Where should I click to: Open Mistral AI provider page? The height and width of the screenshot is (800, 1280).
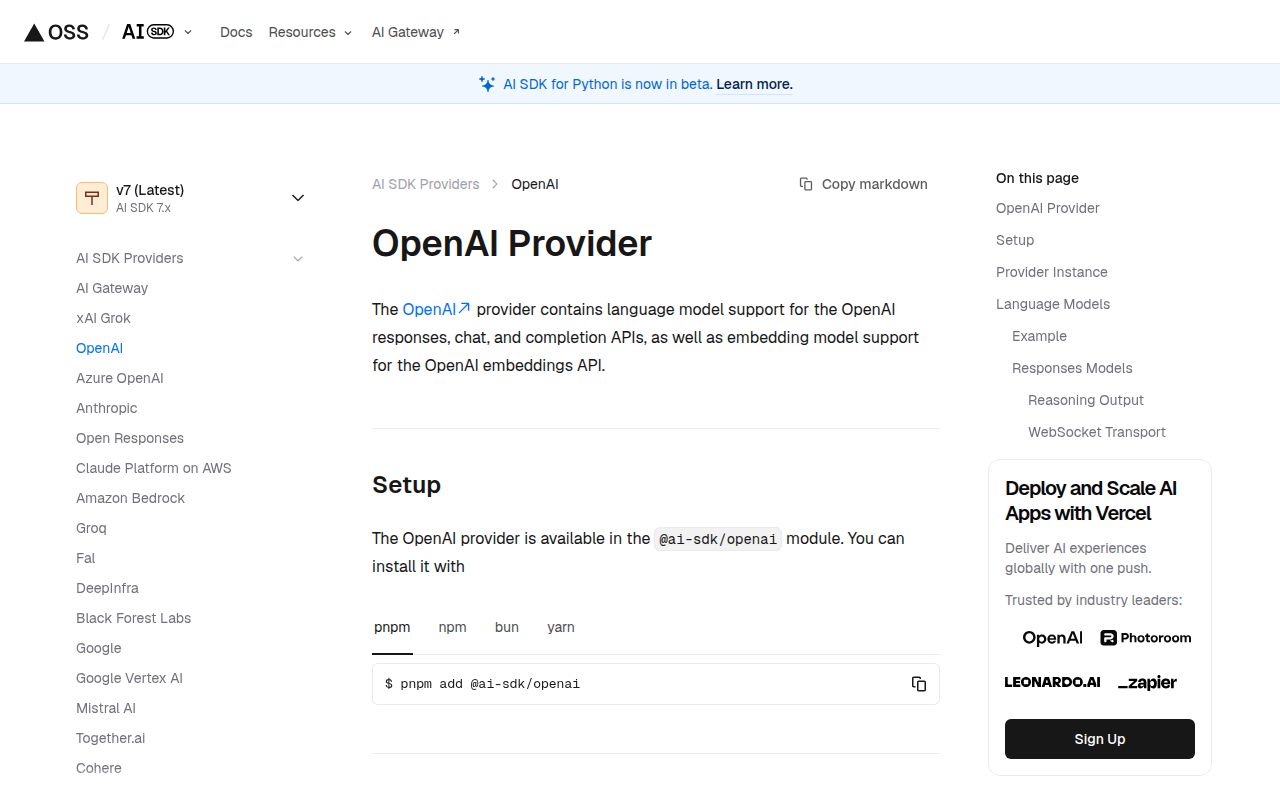pos(105,708)
